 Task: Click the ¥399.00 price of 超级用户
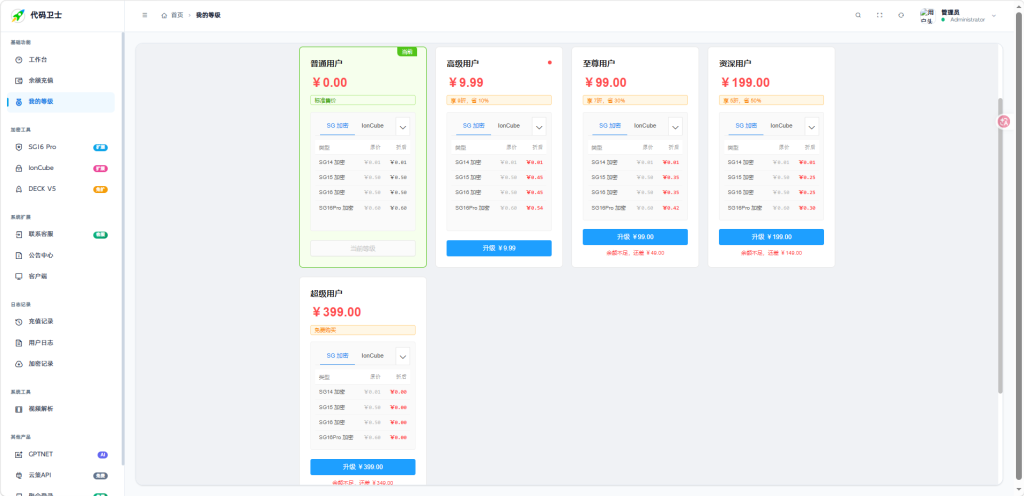(x=336, y=313)
